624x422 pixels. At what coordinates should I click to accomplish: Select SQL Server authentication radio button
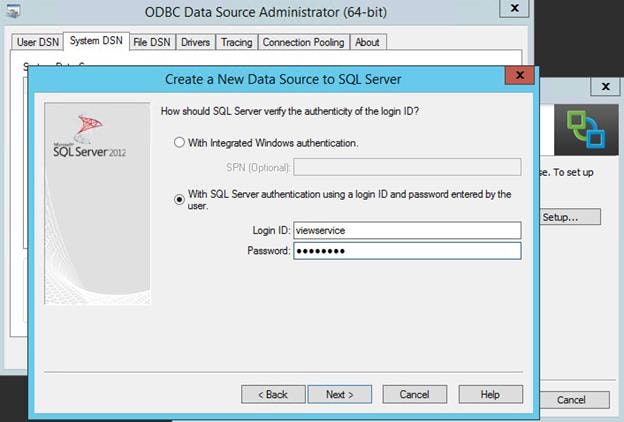(x=179, y=199)
